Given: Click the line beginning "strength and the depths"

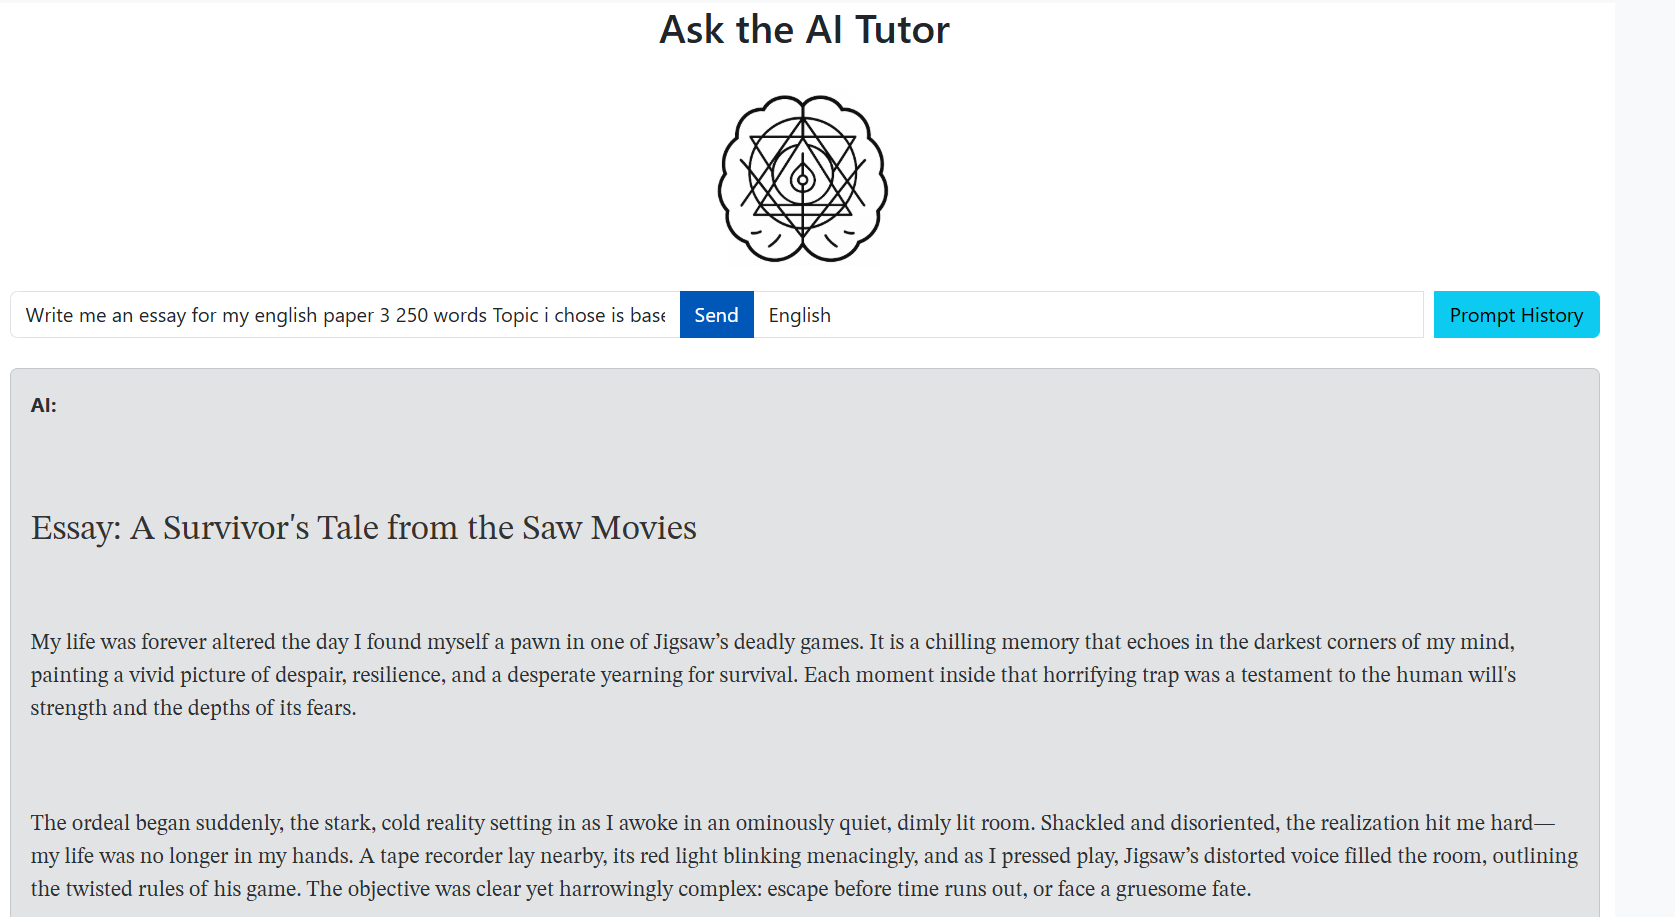Looking at the screenshot, I should [x=193, y=708].
